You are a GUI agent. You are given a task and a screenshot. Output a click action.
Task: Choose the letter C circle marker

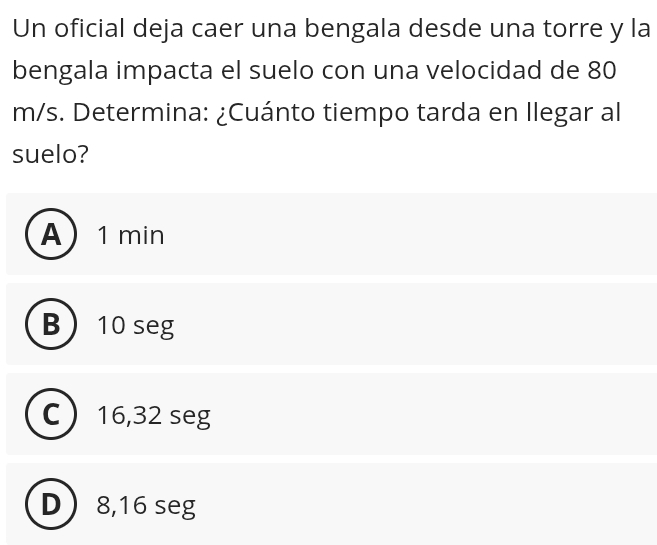tap(51, 415)
